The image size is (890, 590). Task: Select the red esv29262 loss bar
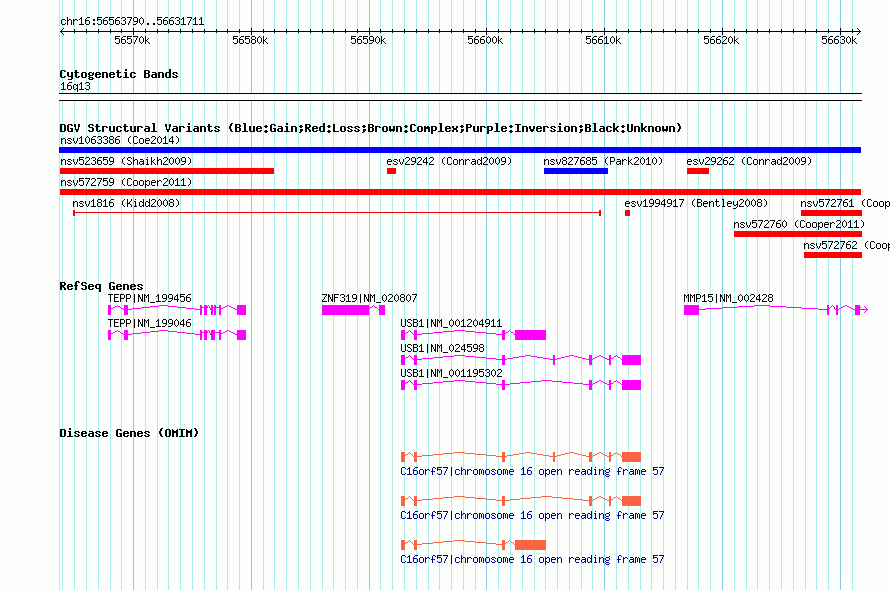(698, 171)
